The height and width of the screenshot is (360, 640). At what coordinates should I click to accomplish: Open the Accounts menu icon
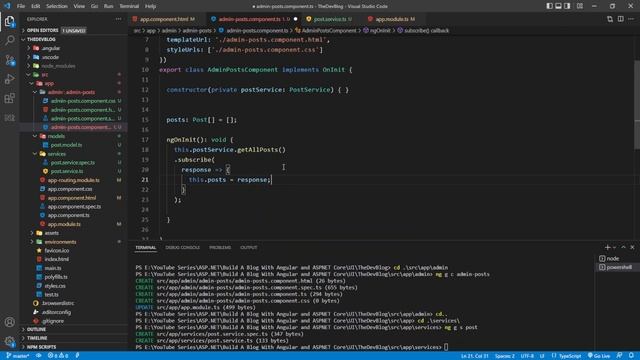click(x=9, y=322)
